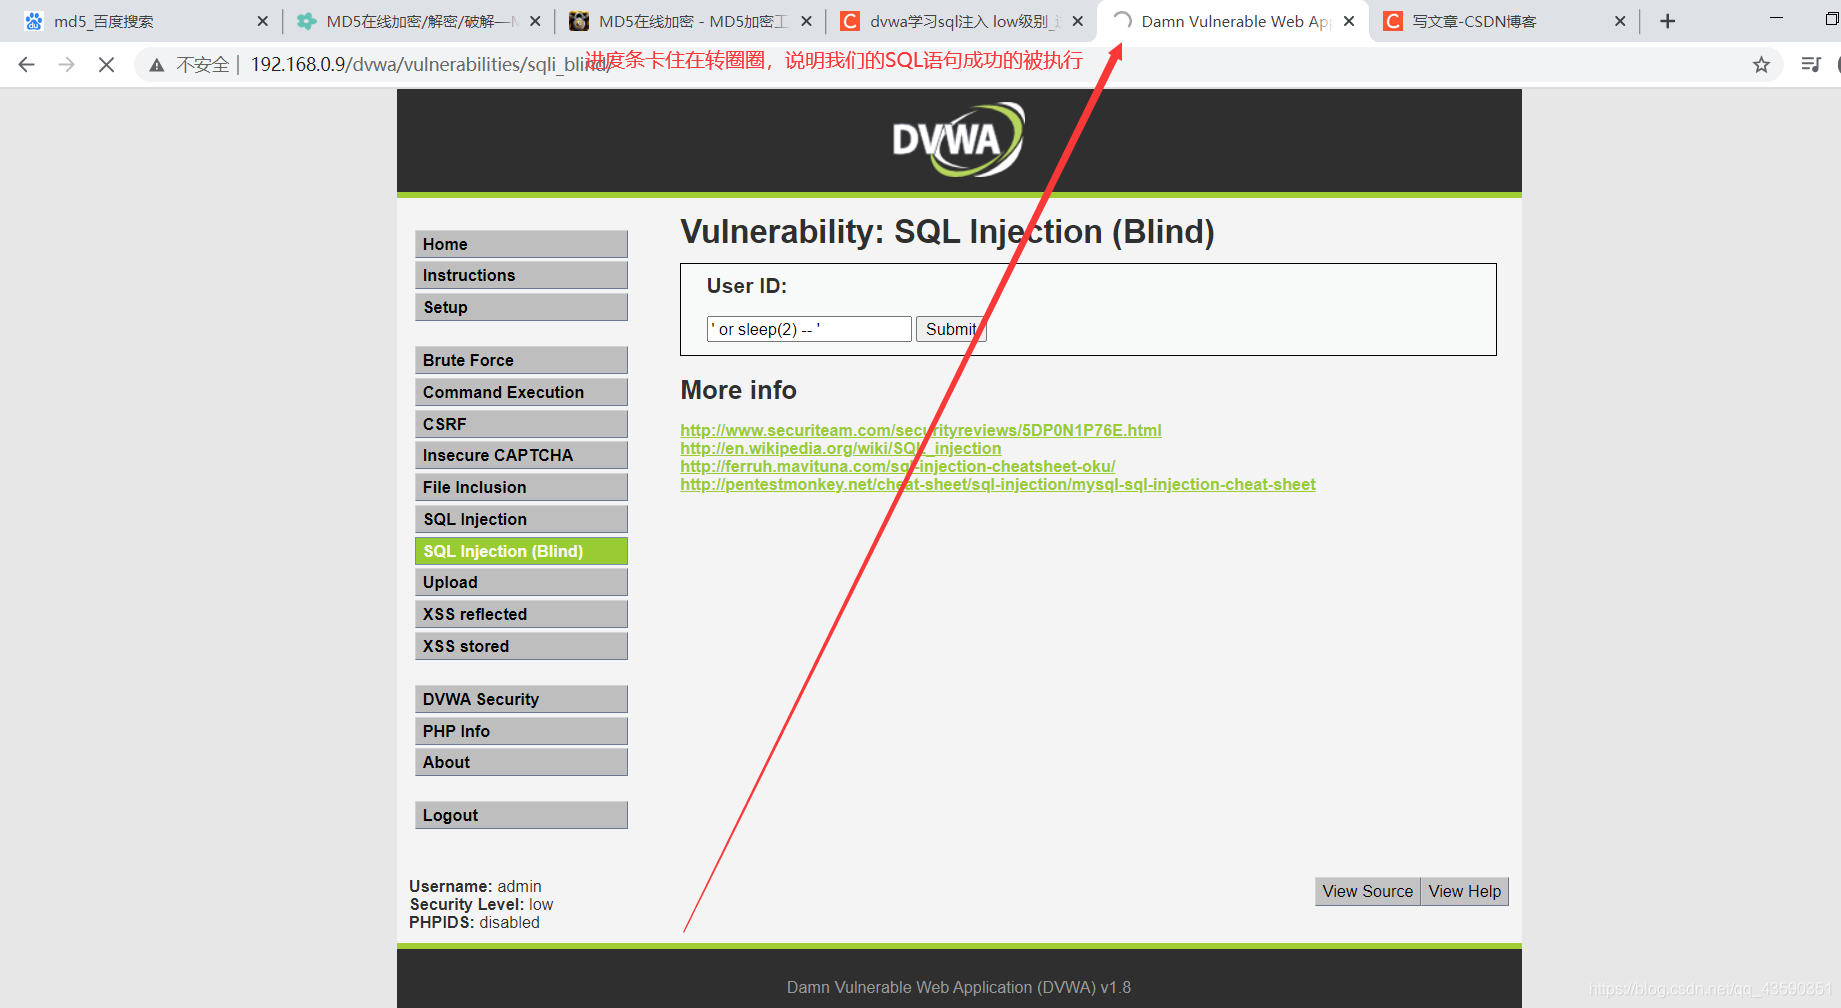
Task: Open the reading list icon in toolbar
Action: click(1811, 65)
